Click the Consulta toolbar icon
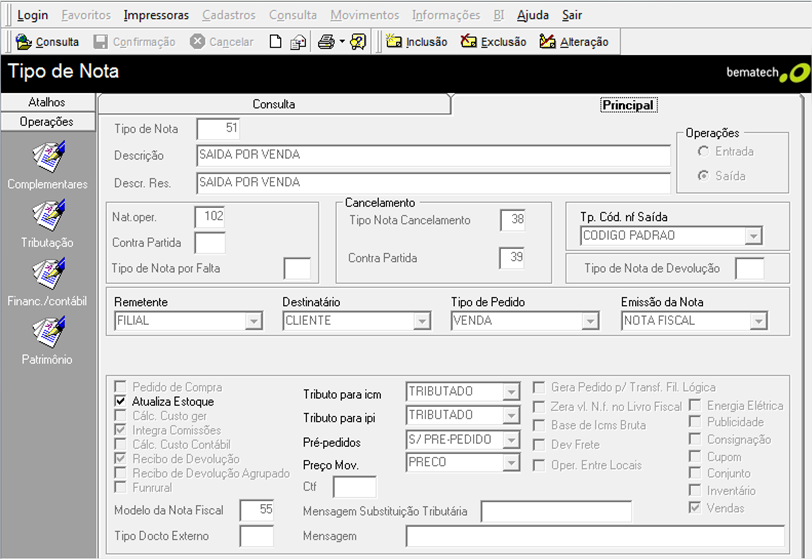Viewport: 812px width, 559px height. (x=24, y=41)
